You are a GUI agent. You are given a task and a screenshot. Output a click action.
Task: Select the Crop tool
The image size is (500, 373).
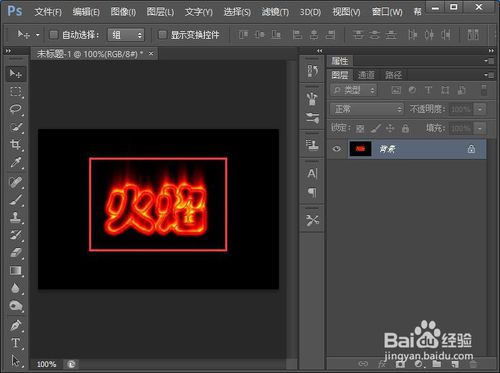[x=15, y=145]
